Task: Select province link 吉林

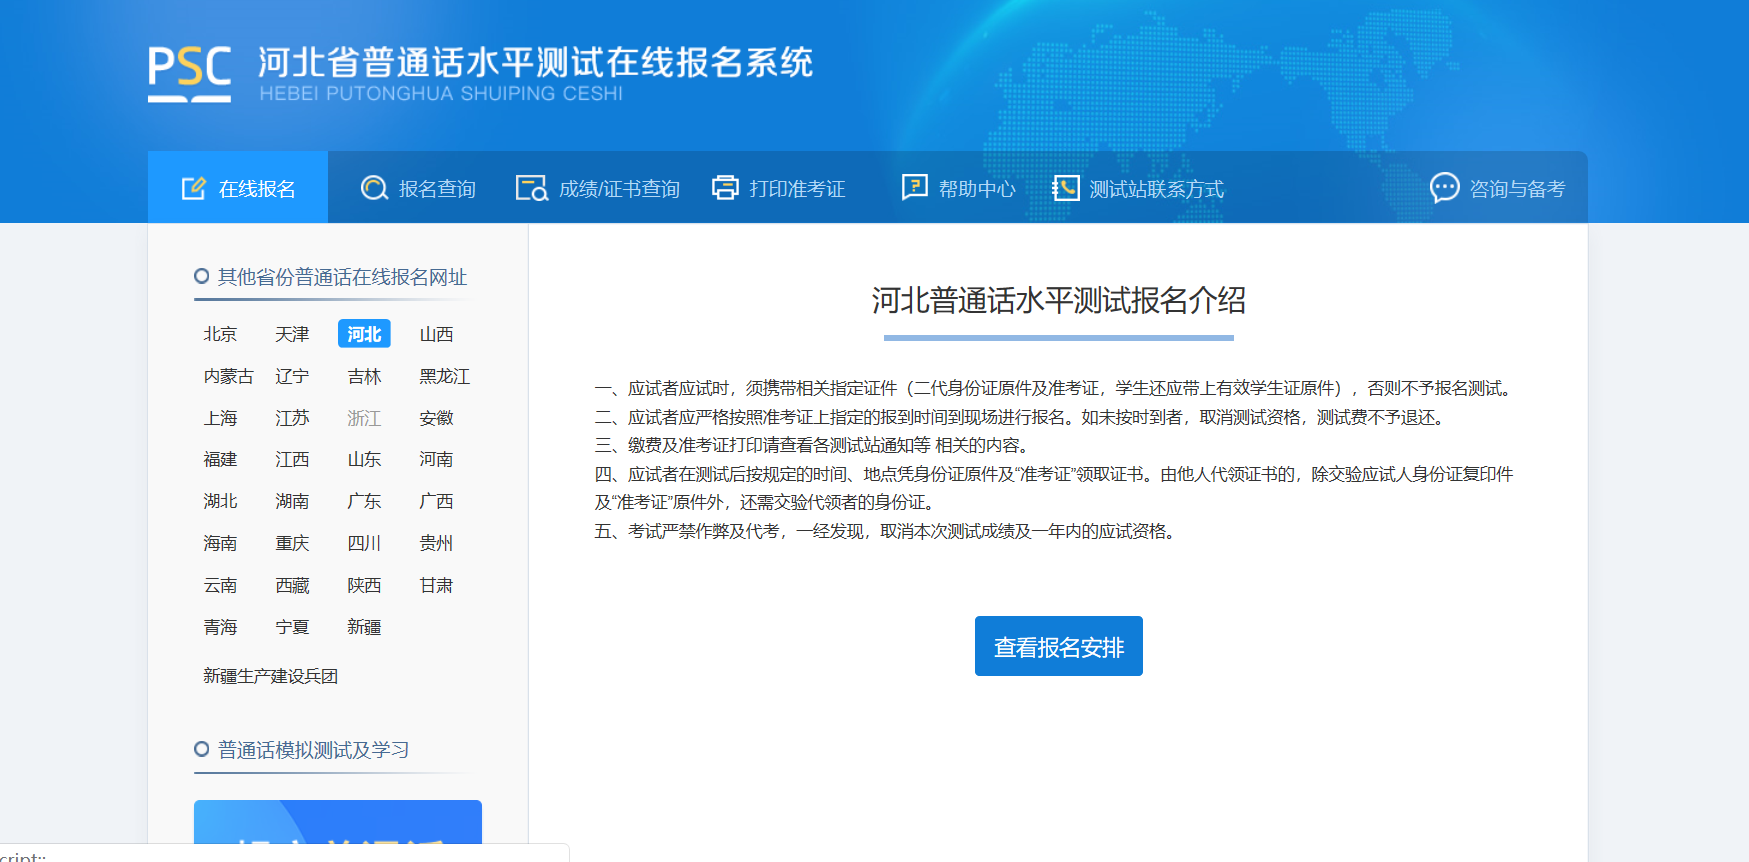Action: 364,376
